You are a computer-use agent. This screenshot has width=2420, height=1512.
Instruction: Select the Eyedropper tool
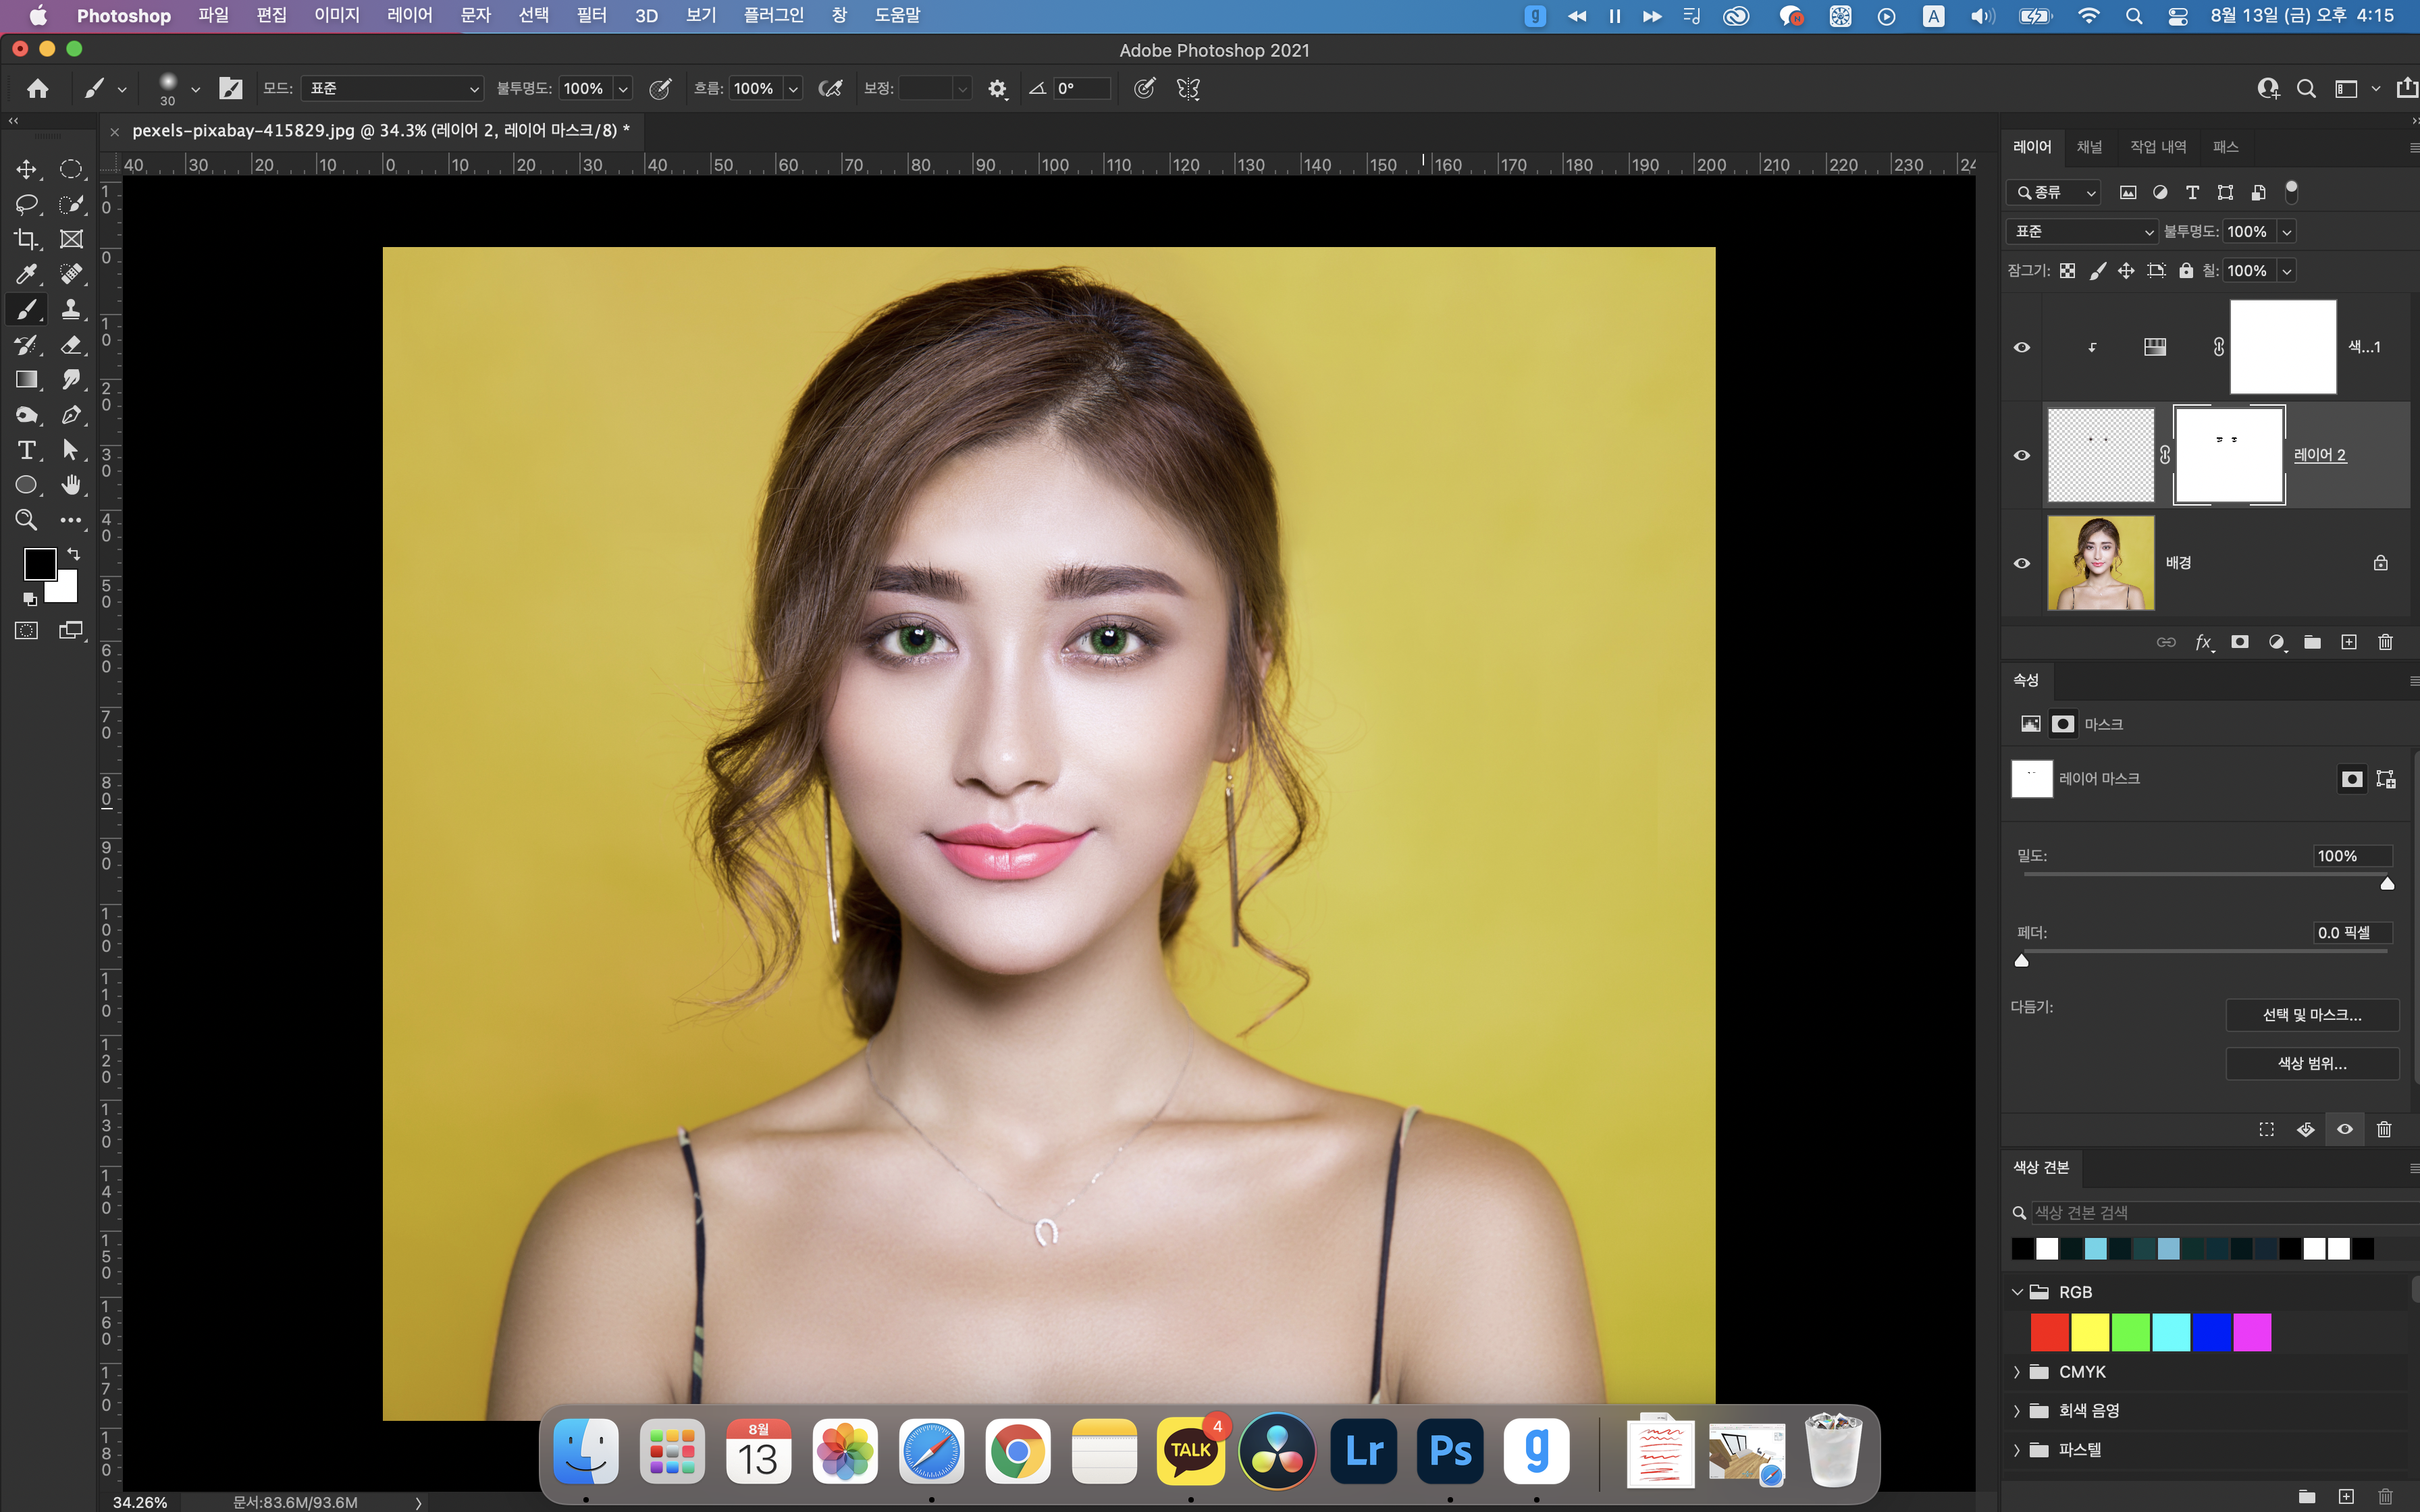[26, 274]
